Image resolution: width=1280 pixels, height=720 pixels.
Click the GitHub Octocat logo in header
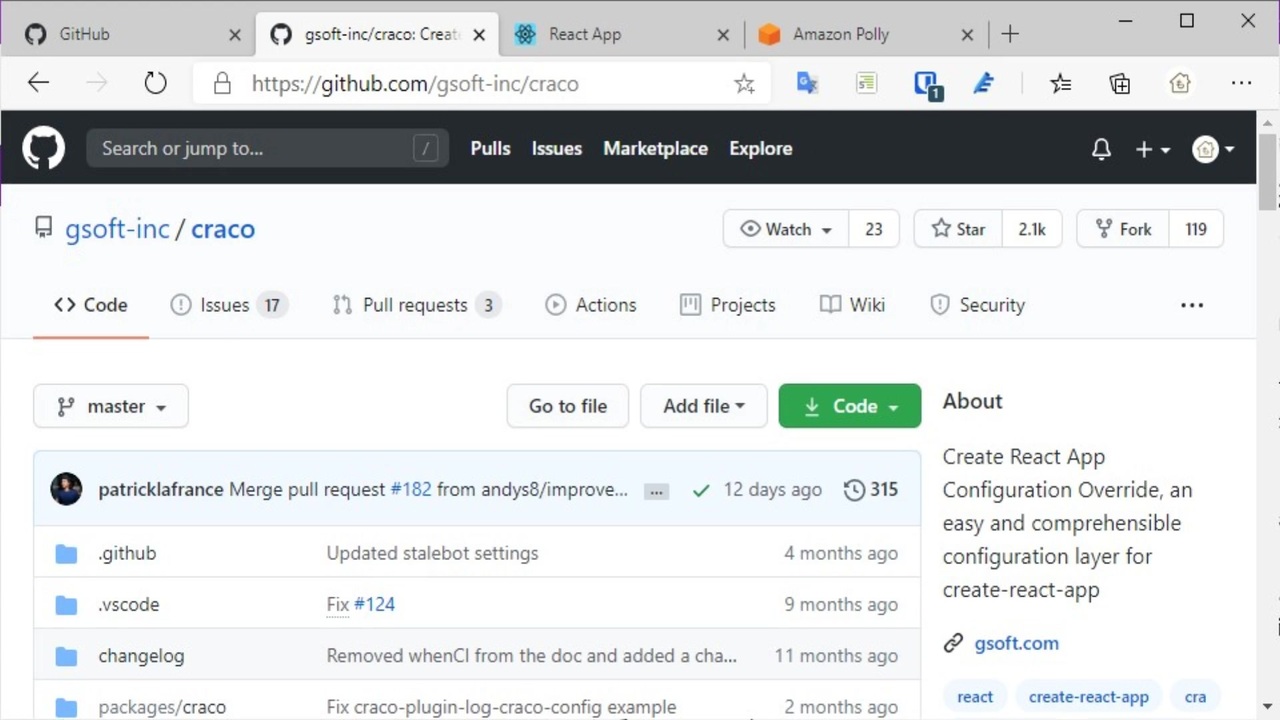click(44, 149)
